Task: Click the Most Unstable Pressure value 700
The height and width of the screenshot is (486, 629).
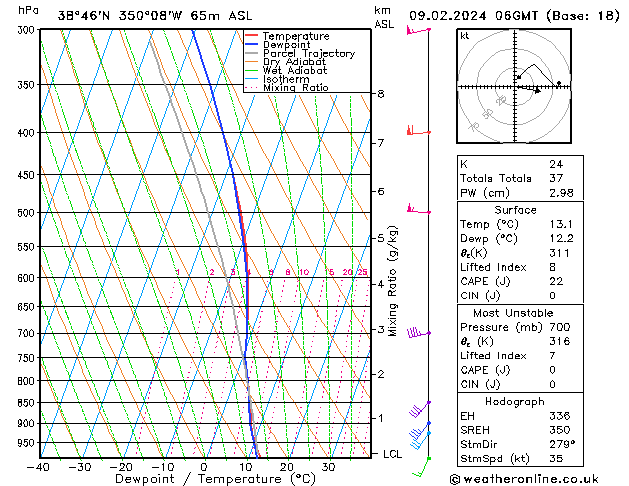Action: [x=559, y=327]
